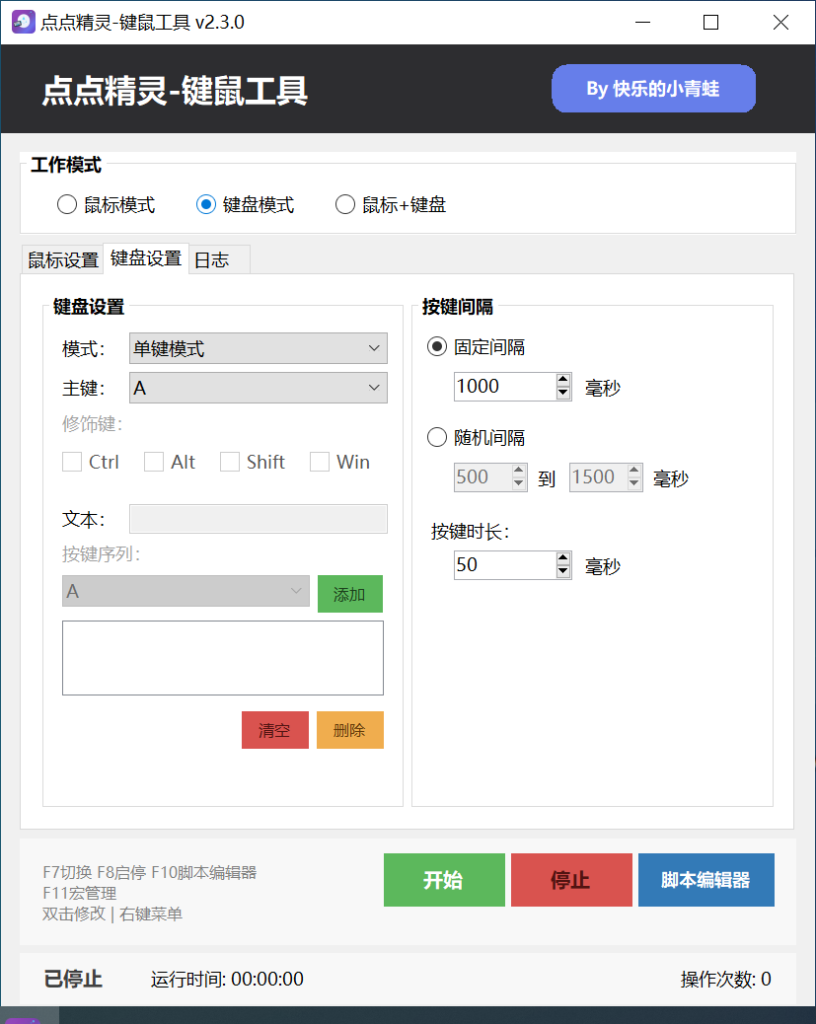Open the 按键序列 dropdown
The image size is (816, 1024).
click(x=184, y=592)
